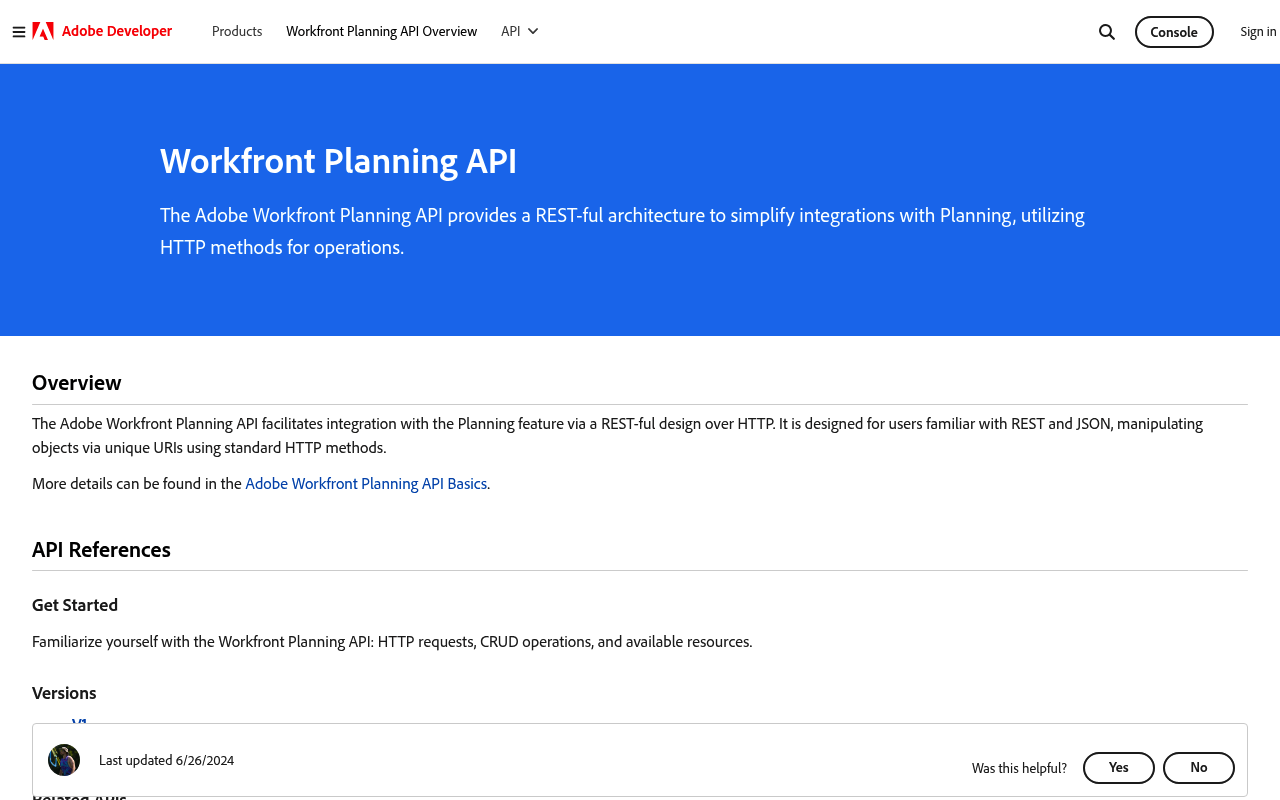This screenshot has height=800, width=1280.
Task: Click the Adobe Developer home link
Action: click(117, 31)
